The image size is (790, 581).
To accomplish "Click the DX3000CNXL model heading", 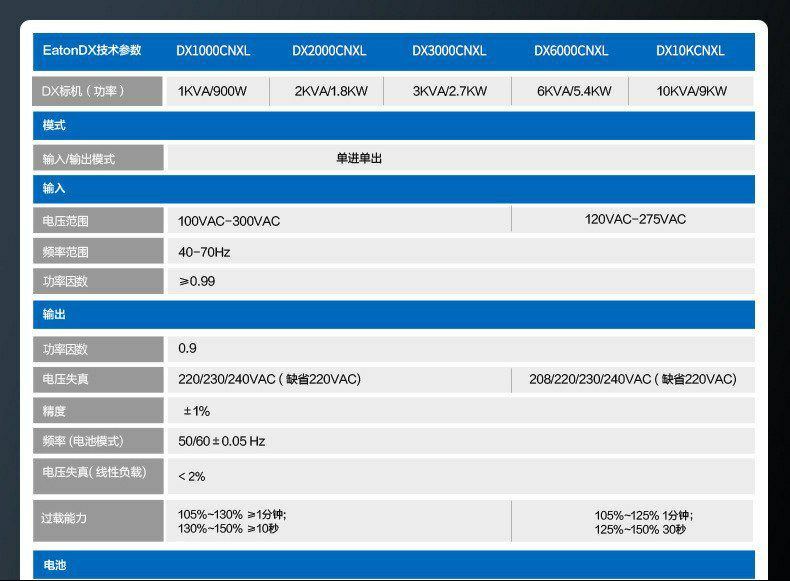I will [x=449, y=51].
